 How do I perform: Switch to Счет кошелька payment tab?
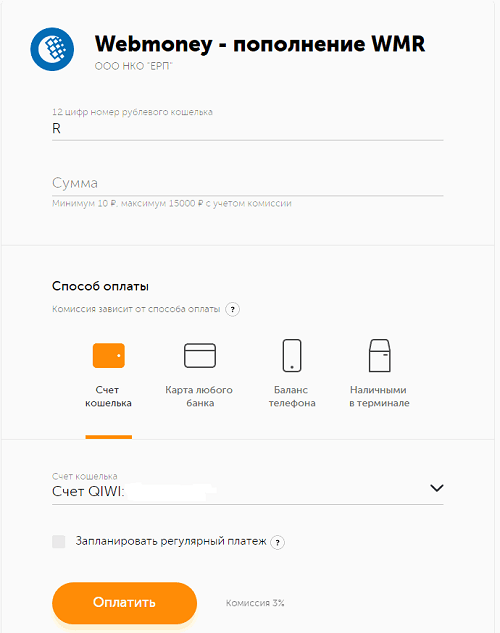(x=109, y=396)
